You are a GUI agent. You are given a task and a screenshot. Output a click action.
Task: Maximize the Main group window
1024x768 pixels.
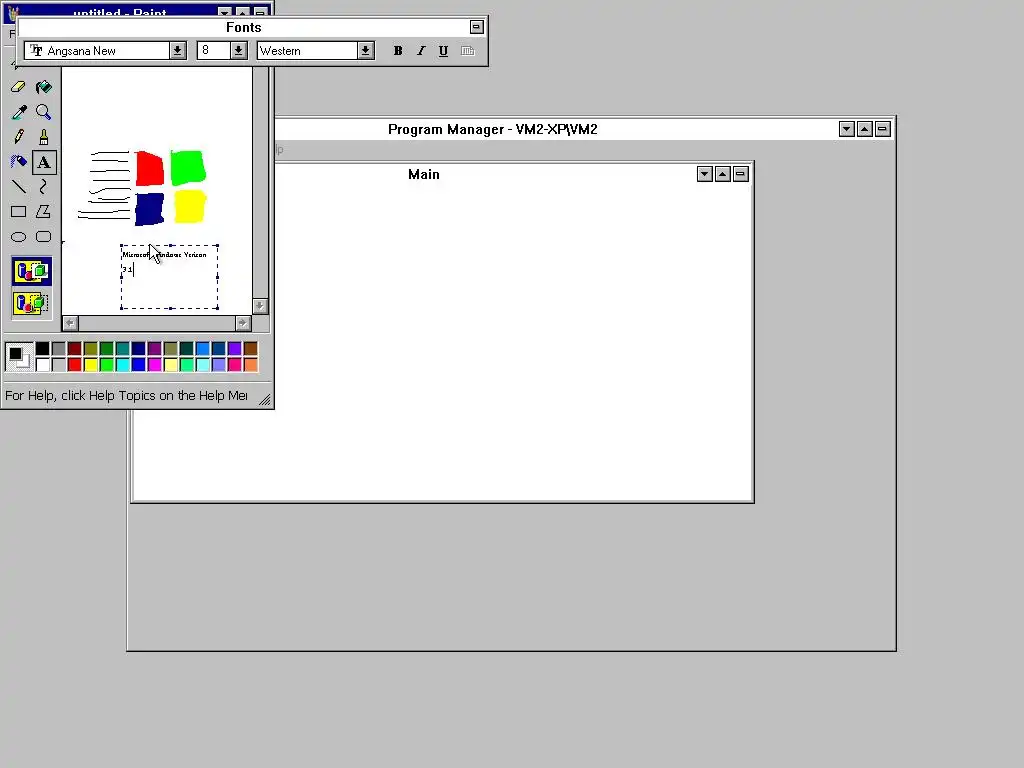click(x=722, y=174)
